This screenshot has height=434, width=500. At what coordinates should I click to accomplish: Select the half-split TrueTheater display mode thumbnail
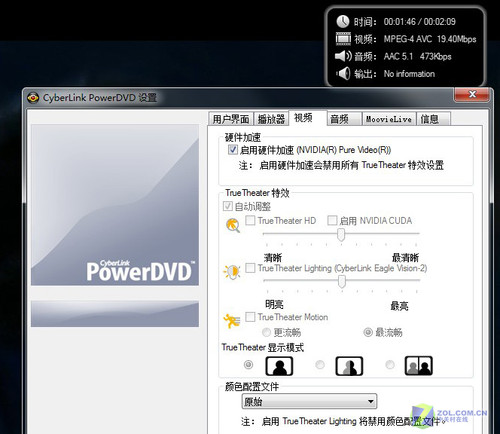[x=349, y=366]
